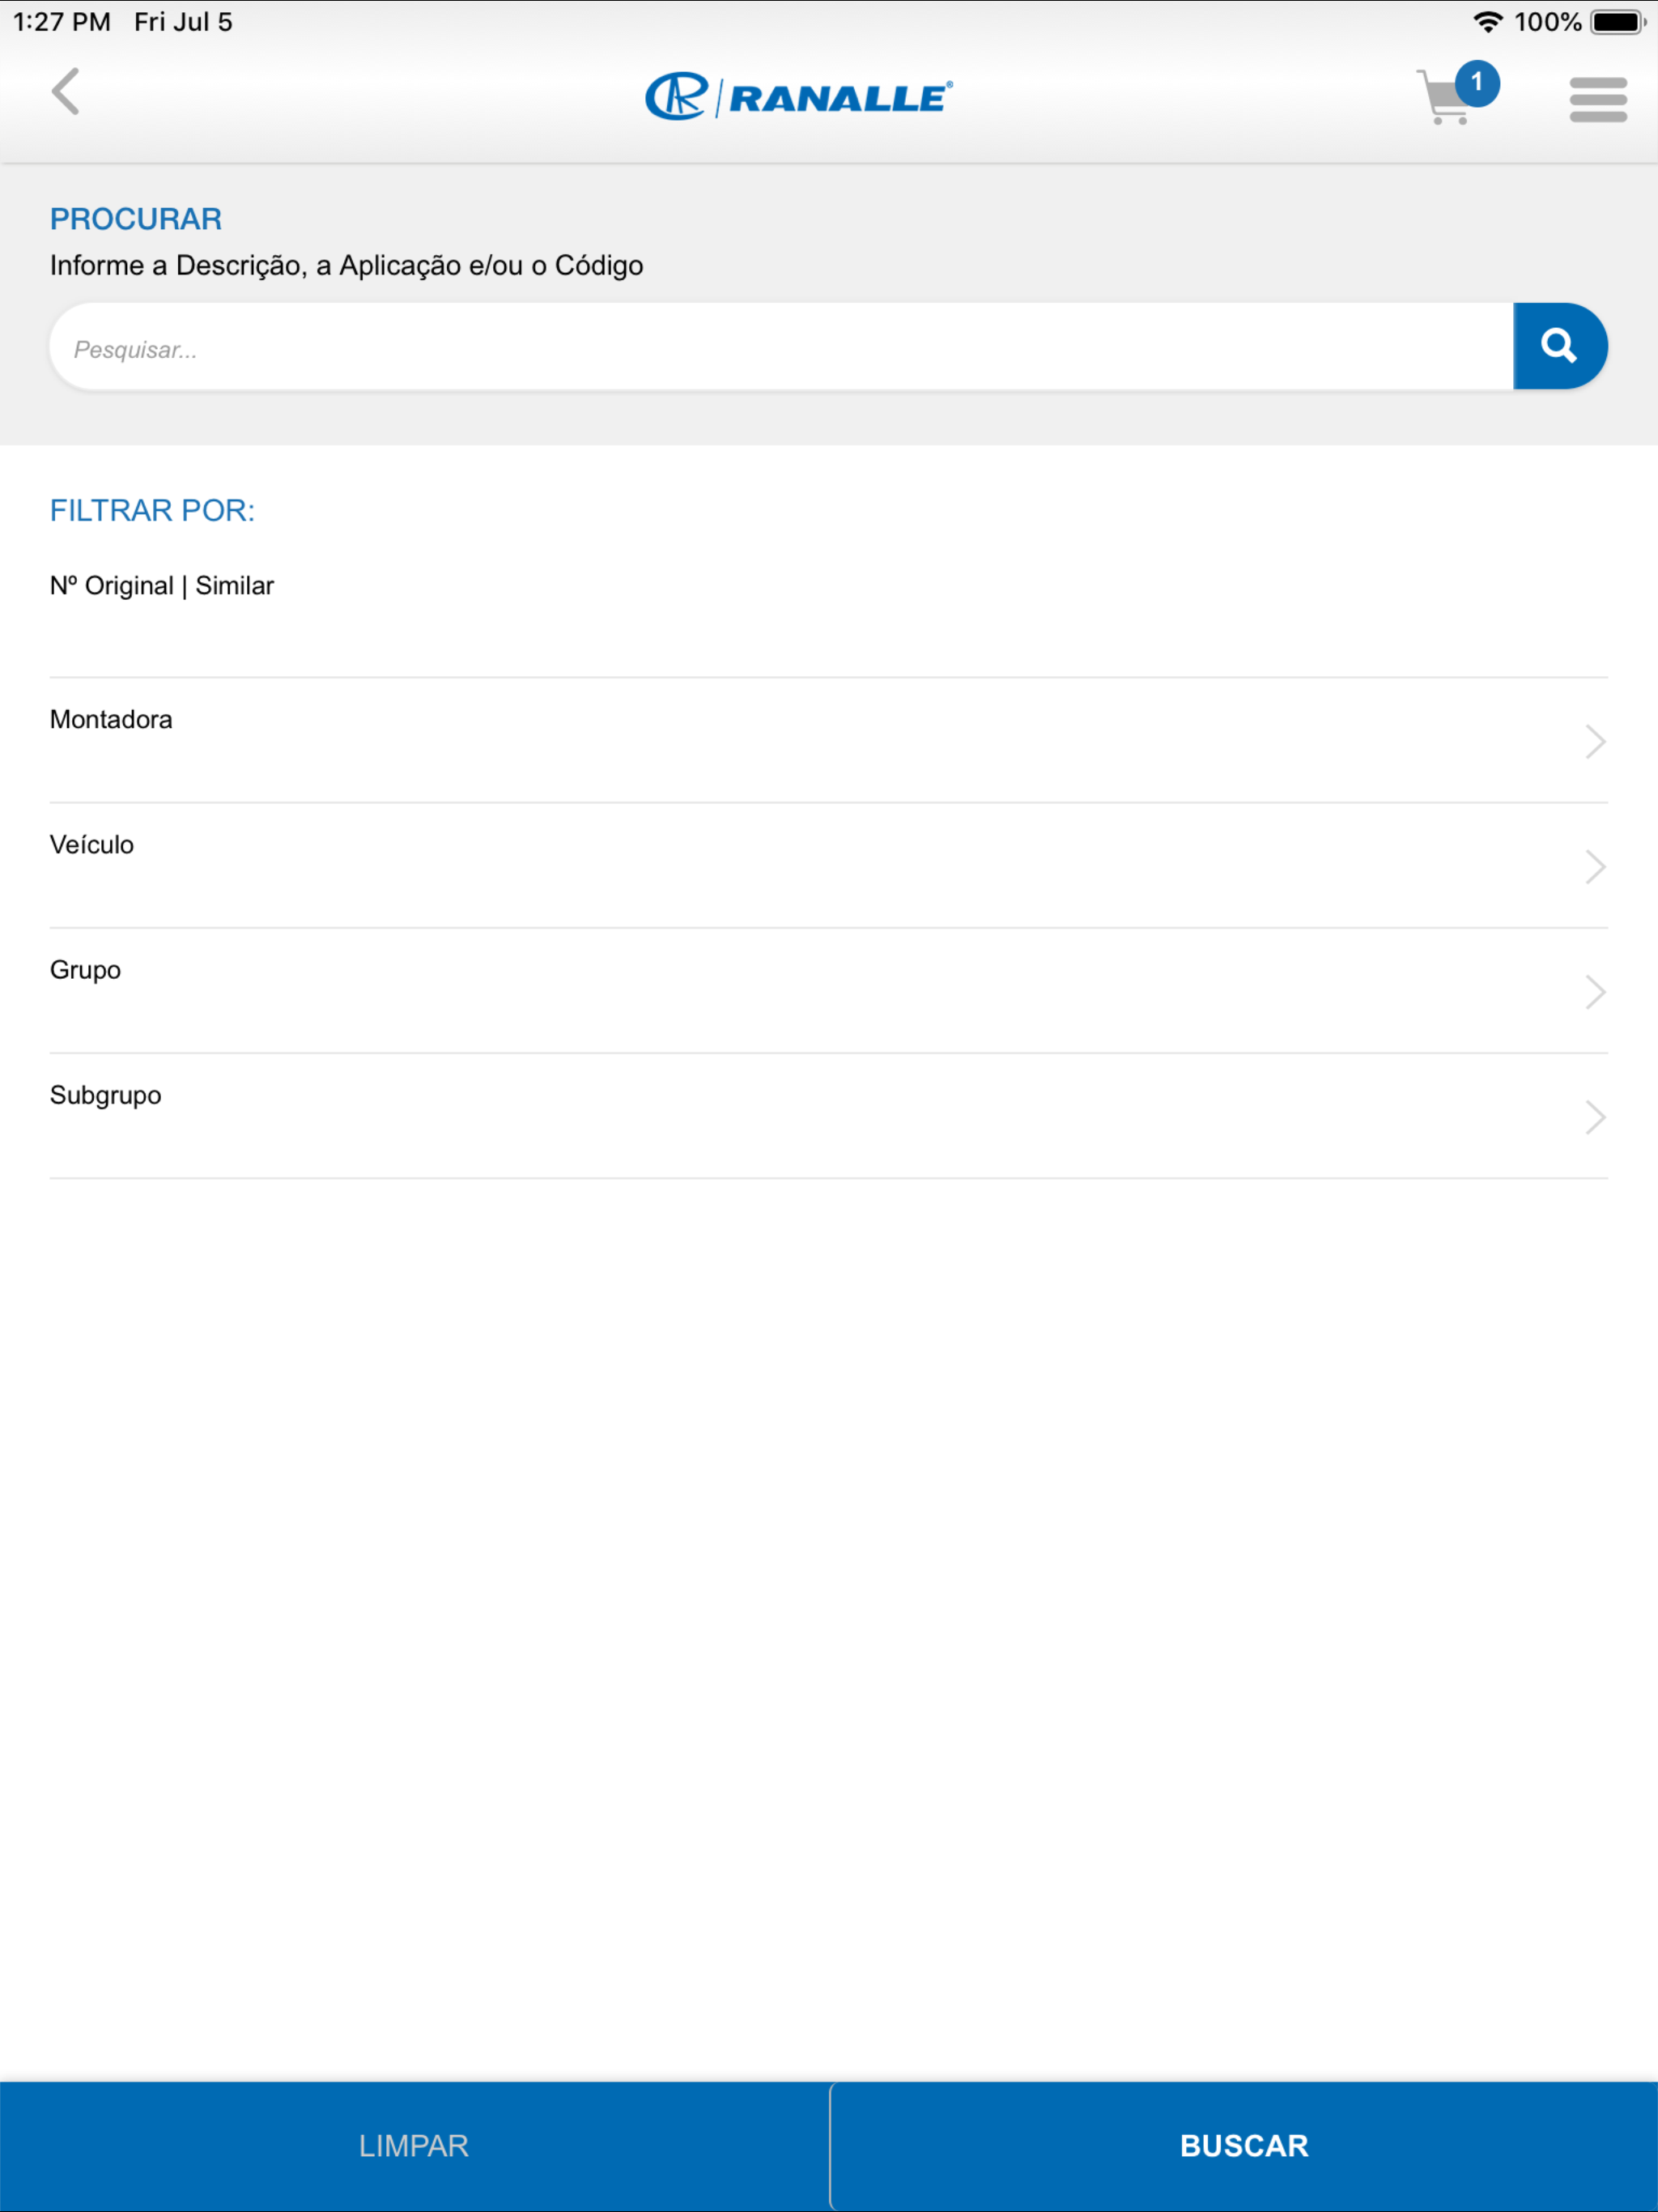Open the Grupo filter option
Image resolution: width=1658 pixels, height=2212 pixels.
pyautogui.click(x=829, y=991)
